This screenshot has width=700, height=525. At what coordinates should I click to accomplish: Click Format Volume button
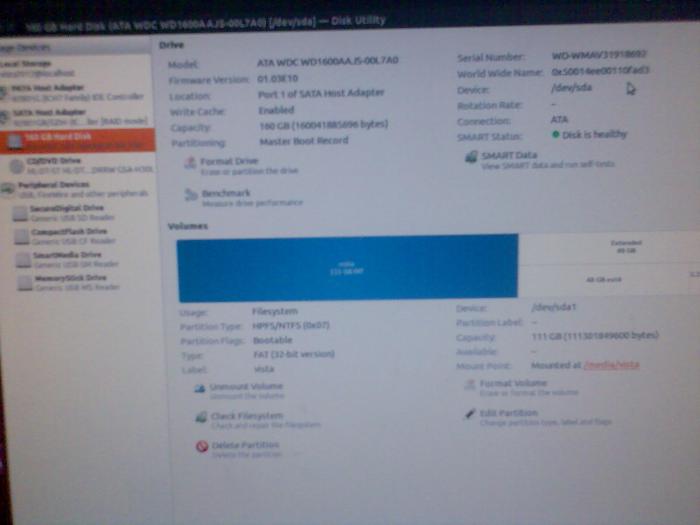coord(521,388)
